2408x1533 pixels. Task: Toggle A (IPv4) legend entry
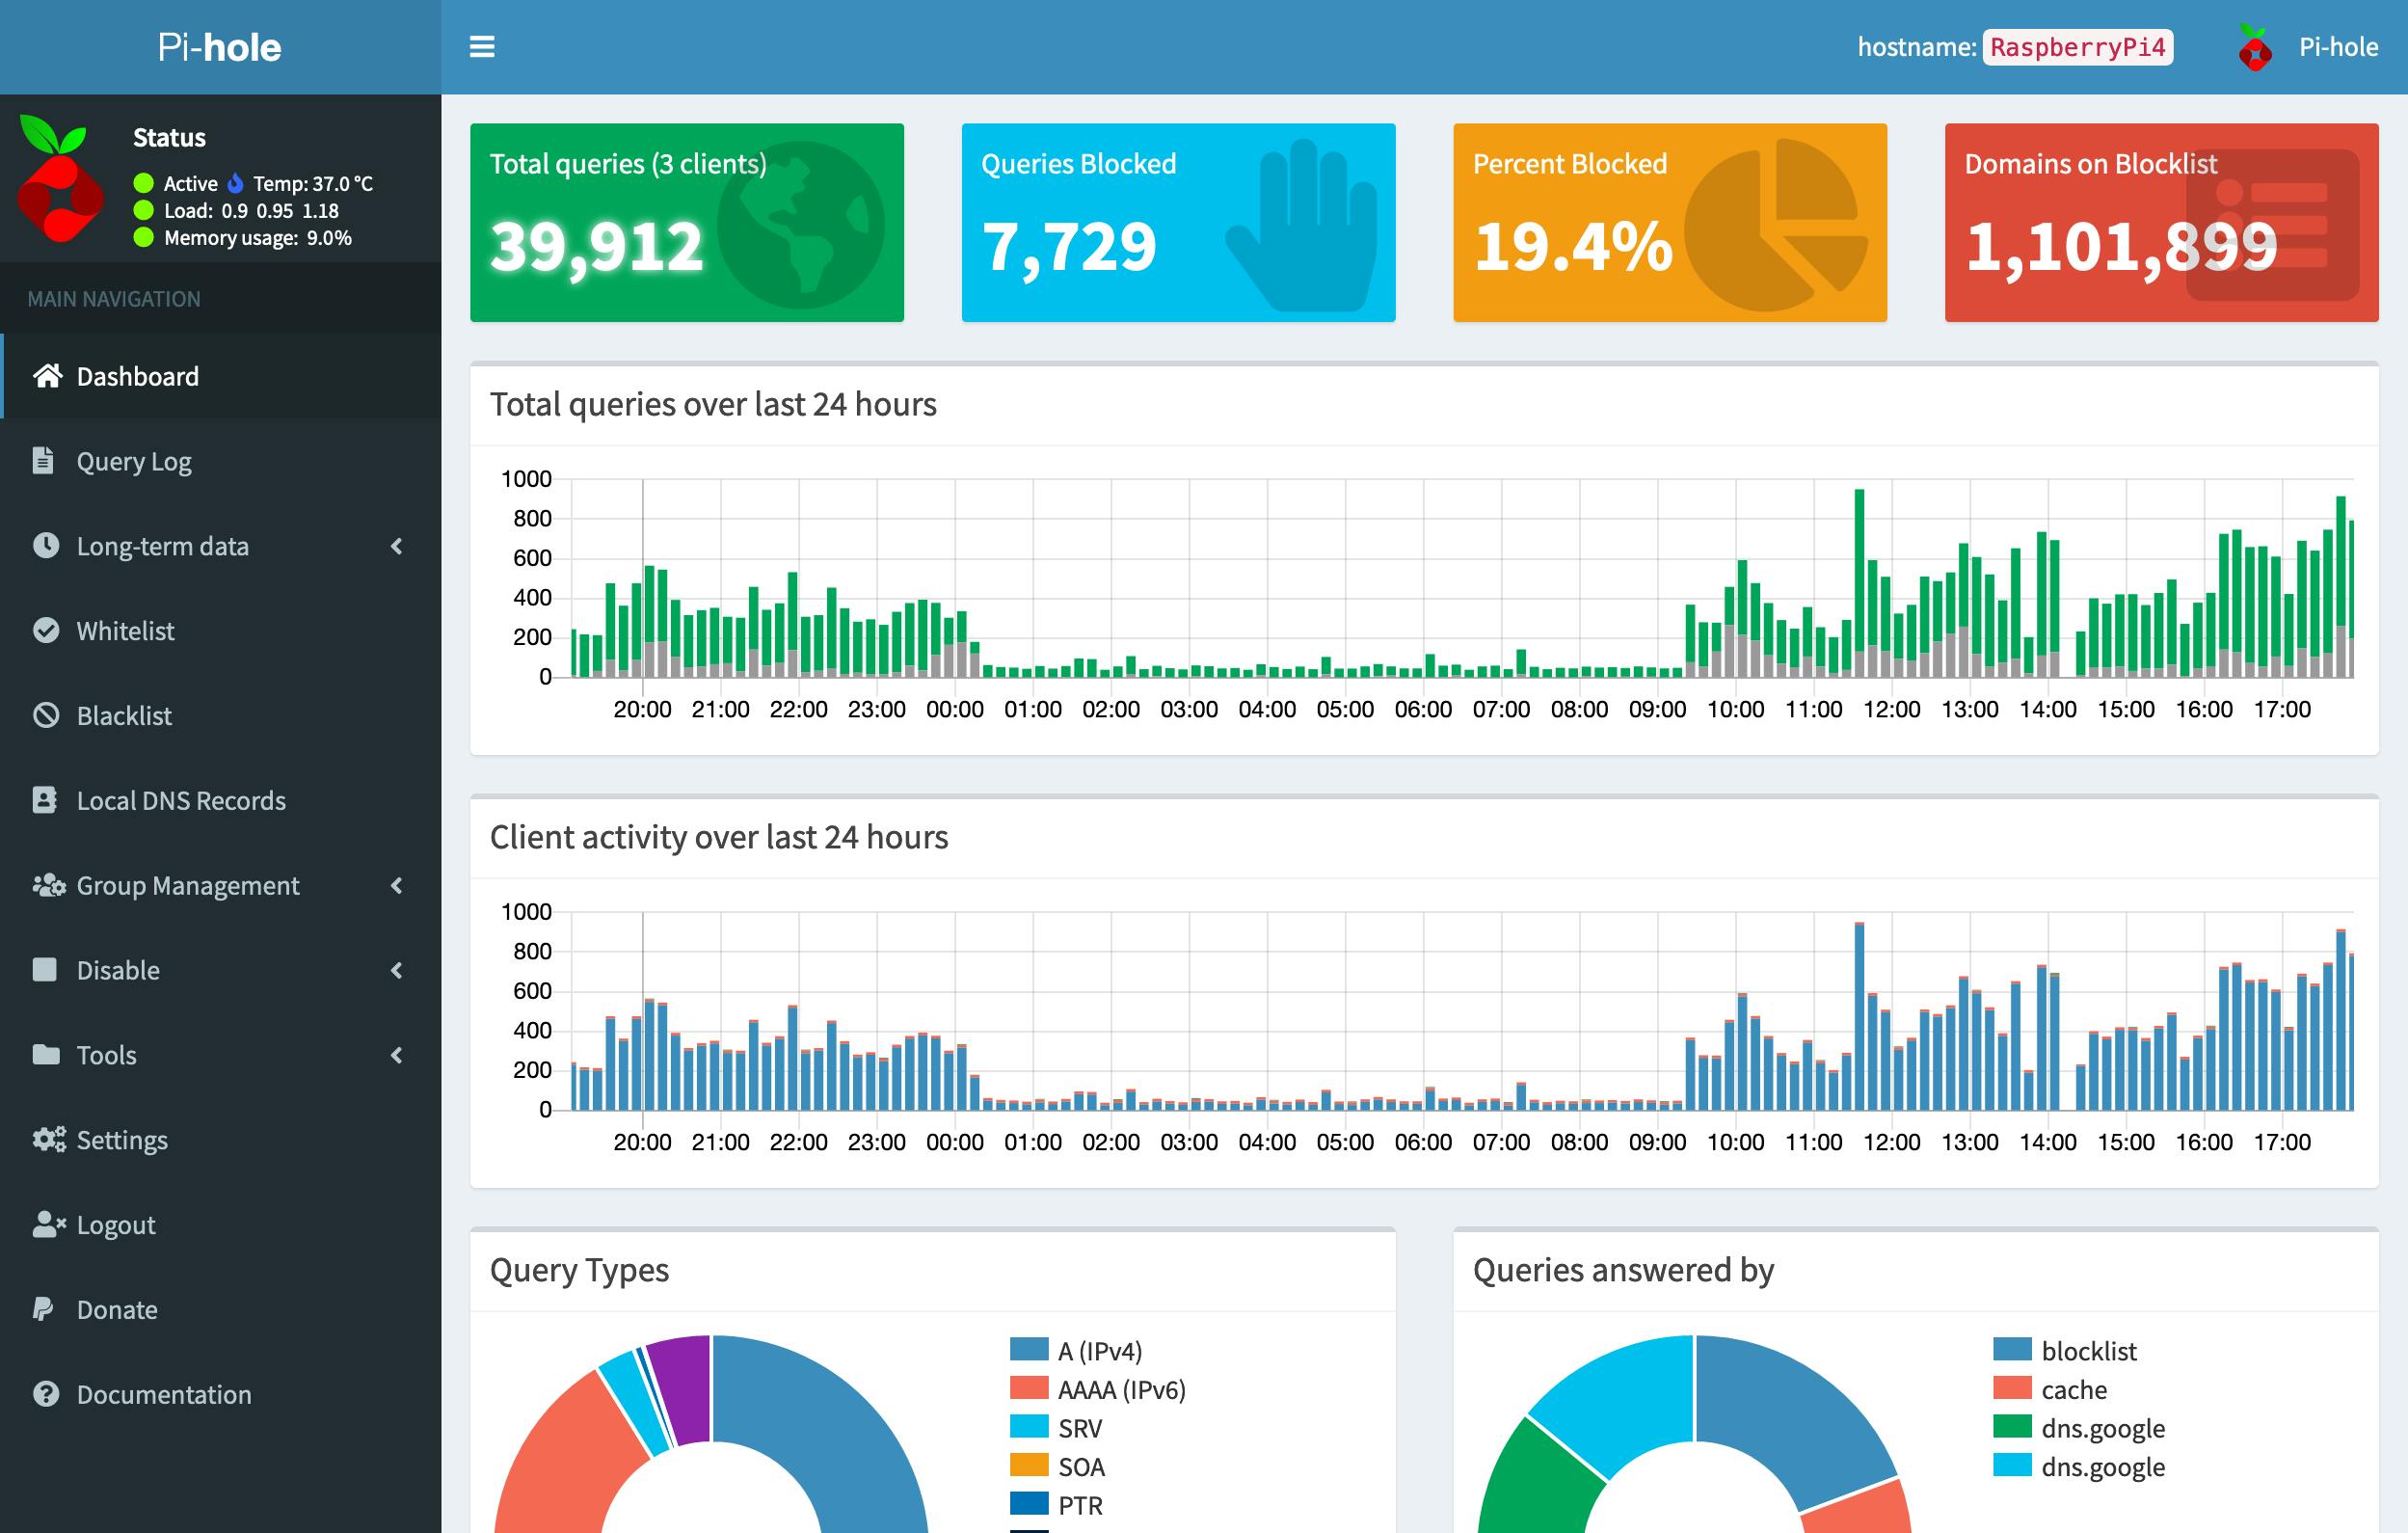[x=1099, y=1351]
